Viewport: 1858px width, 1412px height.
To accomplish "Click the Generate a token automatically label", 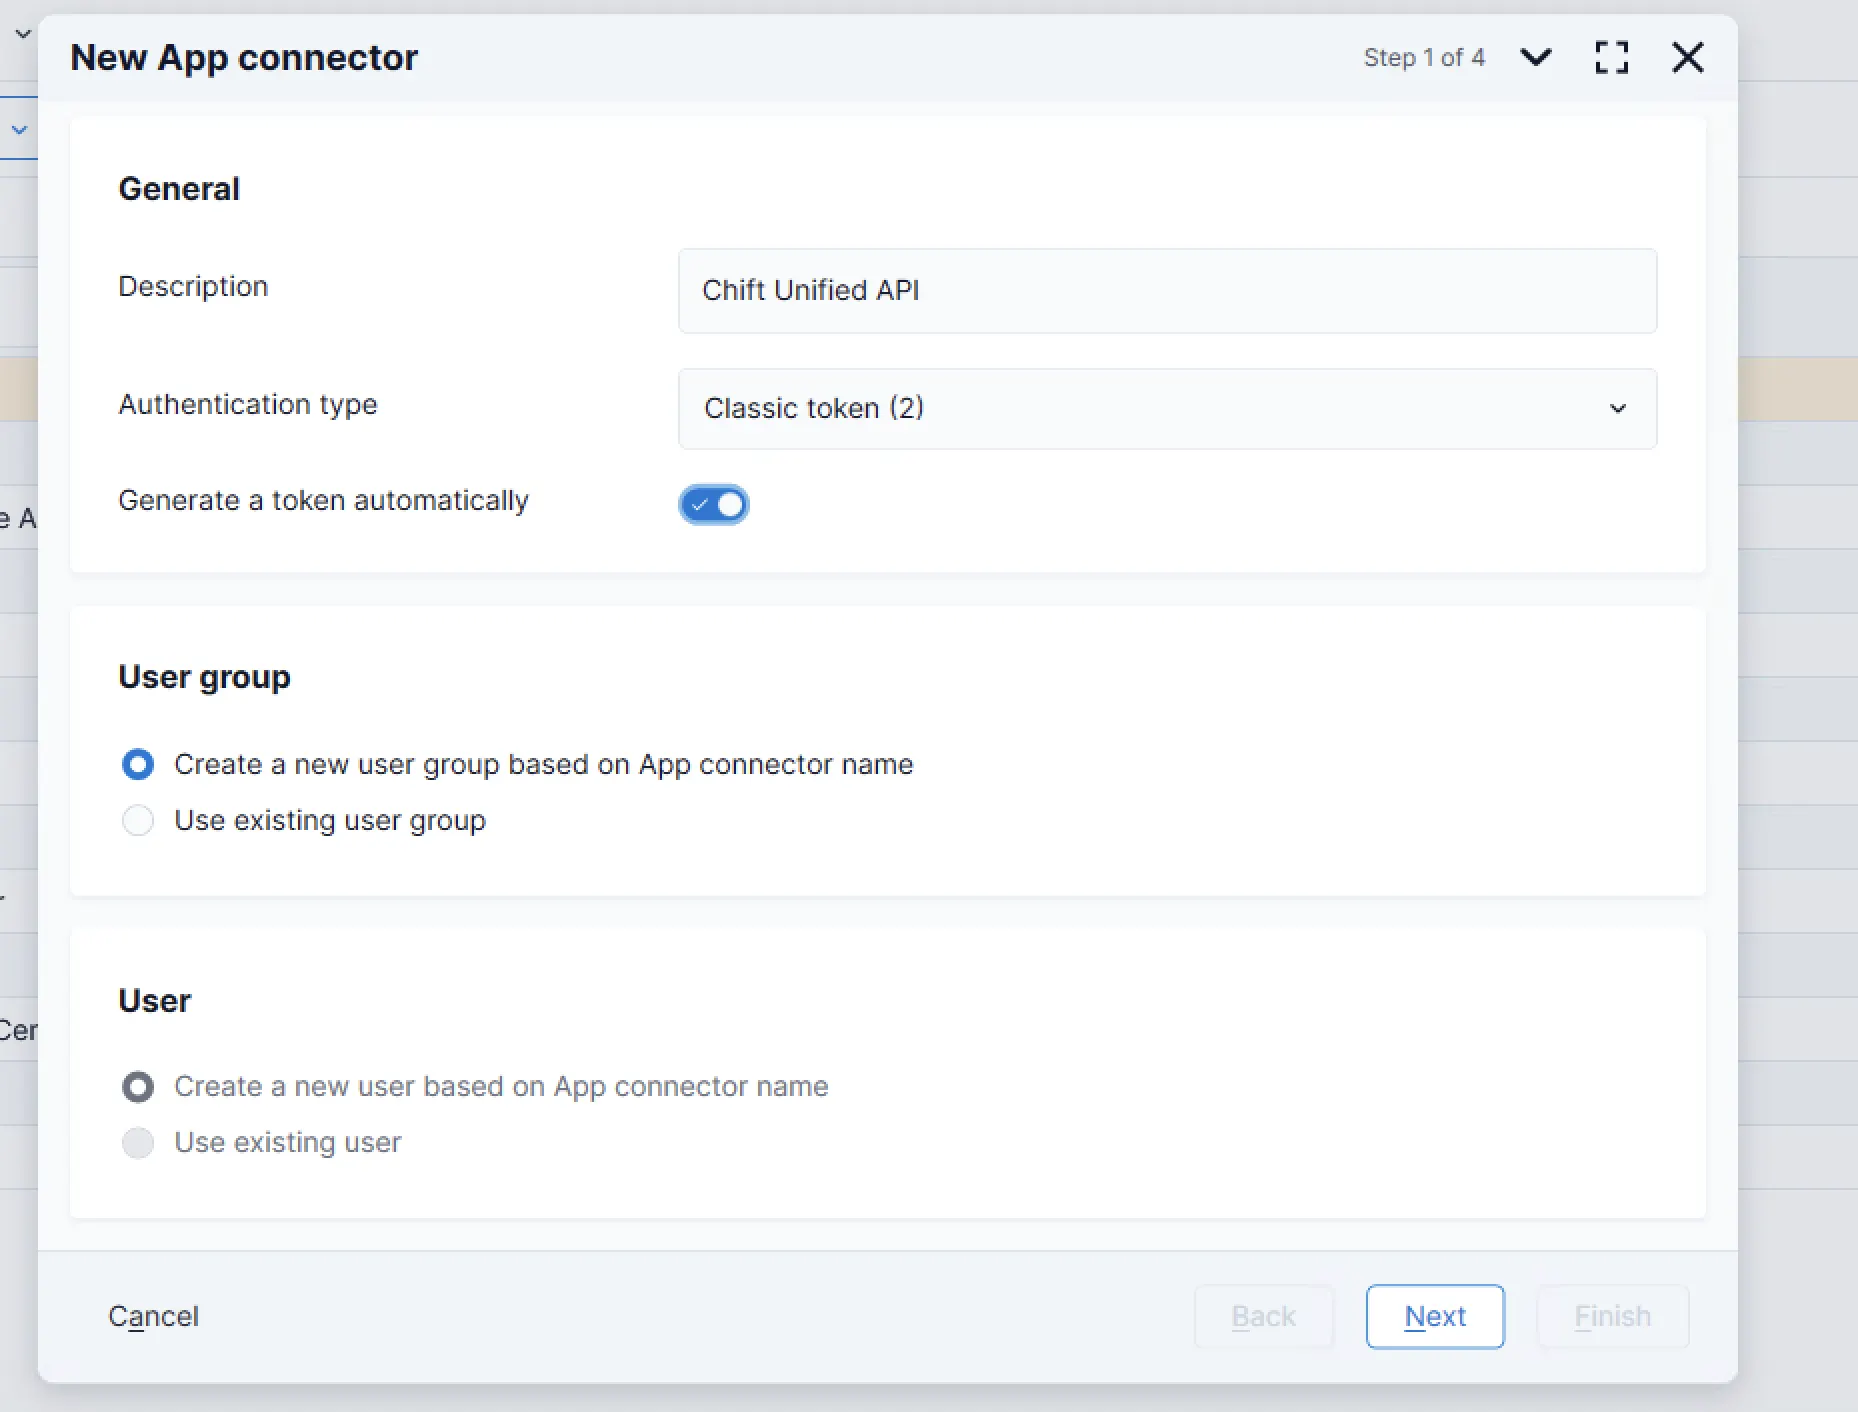I will [x=323, y=500].
